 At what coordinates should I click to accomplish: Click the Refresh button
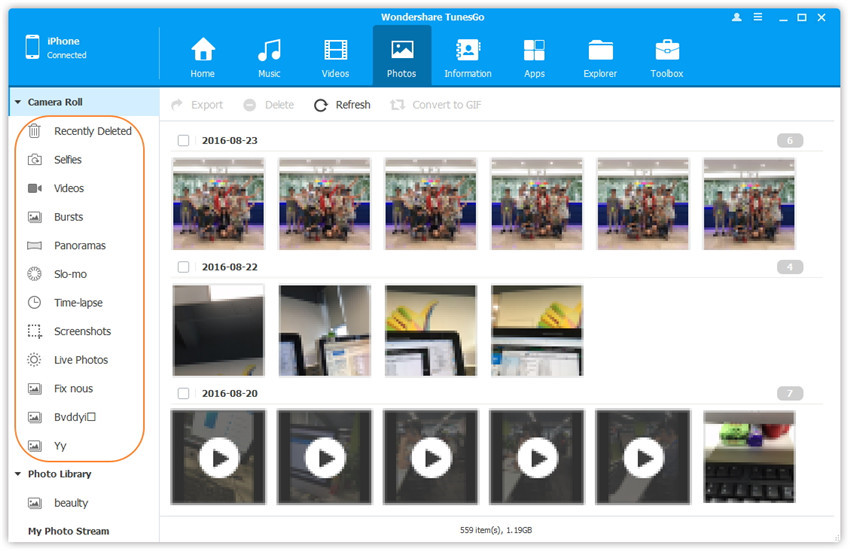coord(342,105)
